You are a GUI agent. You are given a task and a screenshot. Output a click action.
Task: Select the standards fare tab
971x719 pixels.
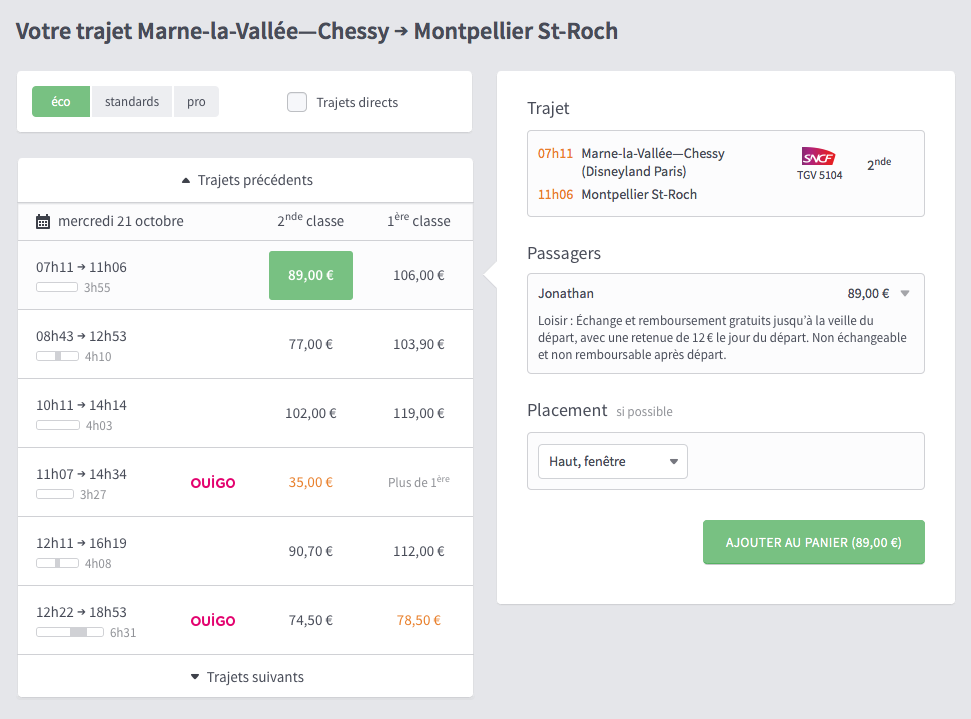pos(132,101)
